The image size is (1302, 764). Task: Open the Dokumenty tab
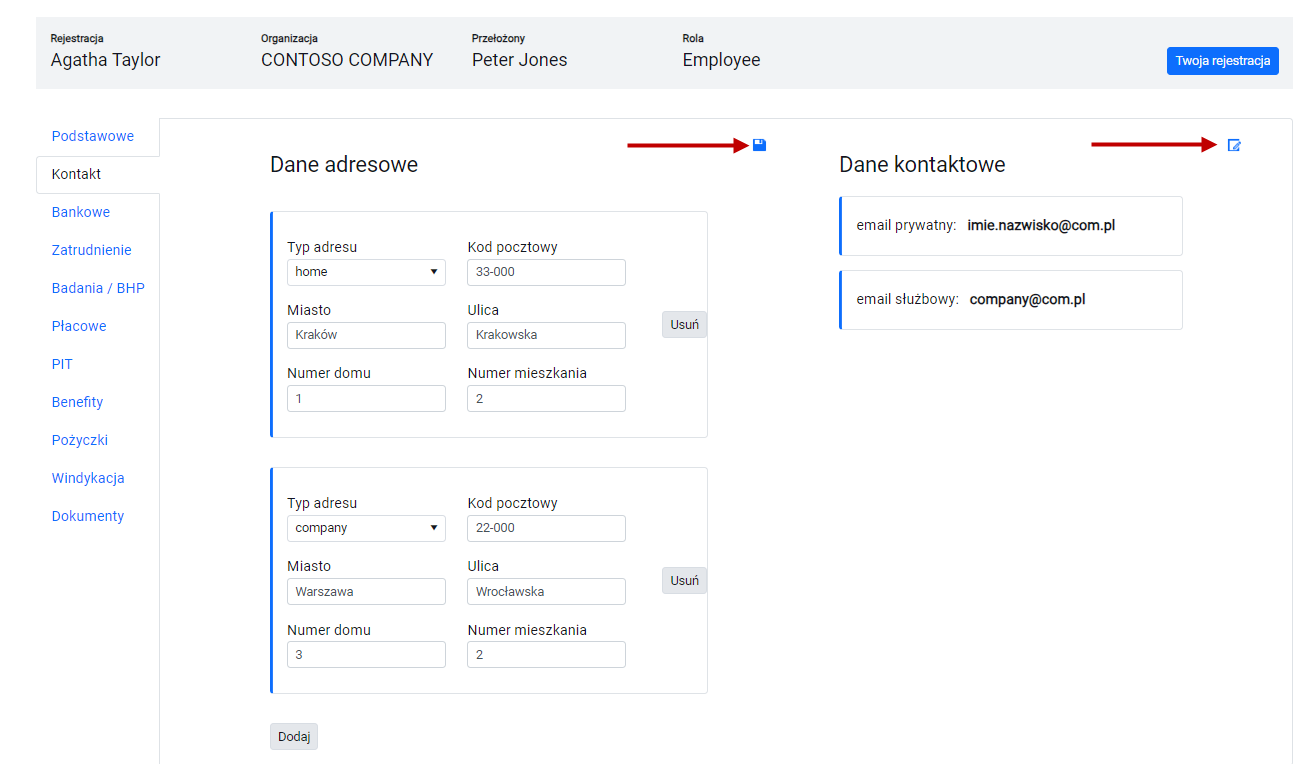tap(88, 516)
